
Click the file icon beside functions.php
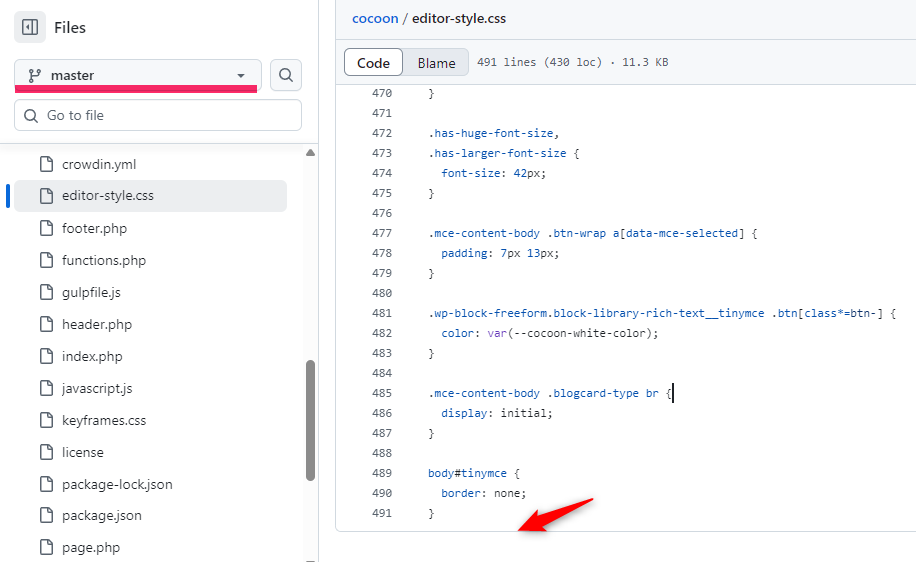(46, 260)
